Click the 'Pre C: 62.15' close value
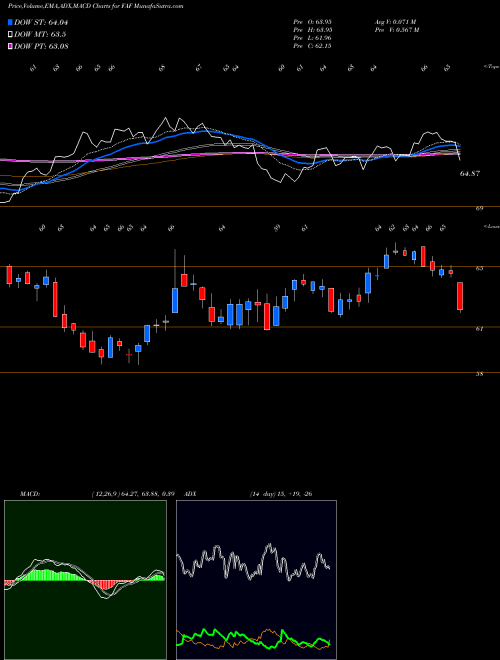 [x=314, y=46]
